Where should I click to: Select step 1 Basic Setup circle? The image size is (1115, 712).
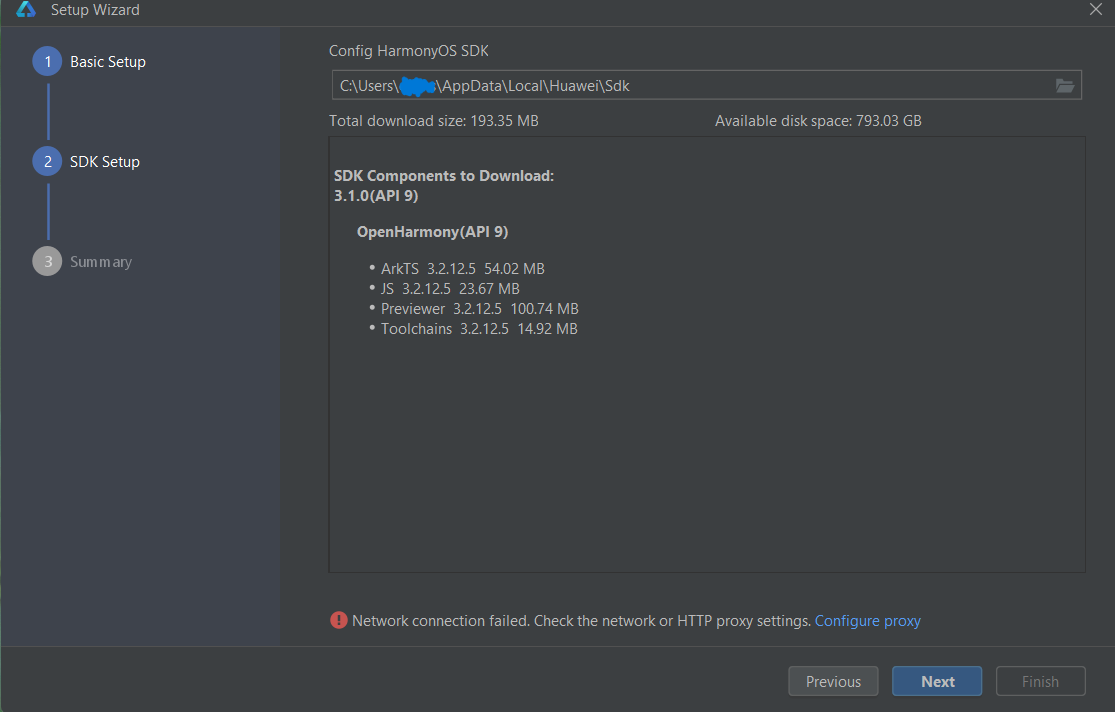click(48, 62)
